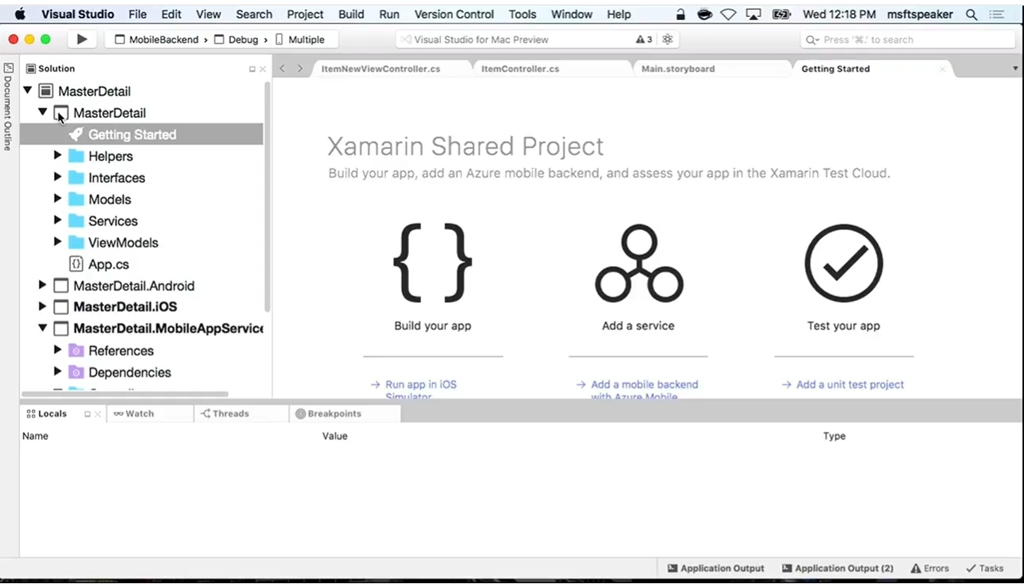The image size is (1024, 584).
Task: Switch to the Watch pad tab
Action: (134, 414)
